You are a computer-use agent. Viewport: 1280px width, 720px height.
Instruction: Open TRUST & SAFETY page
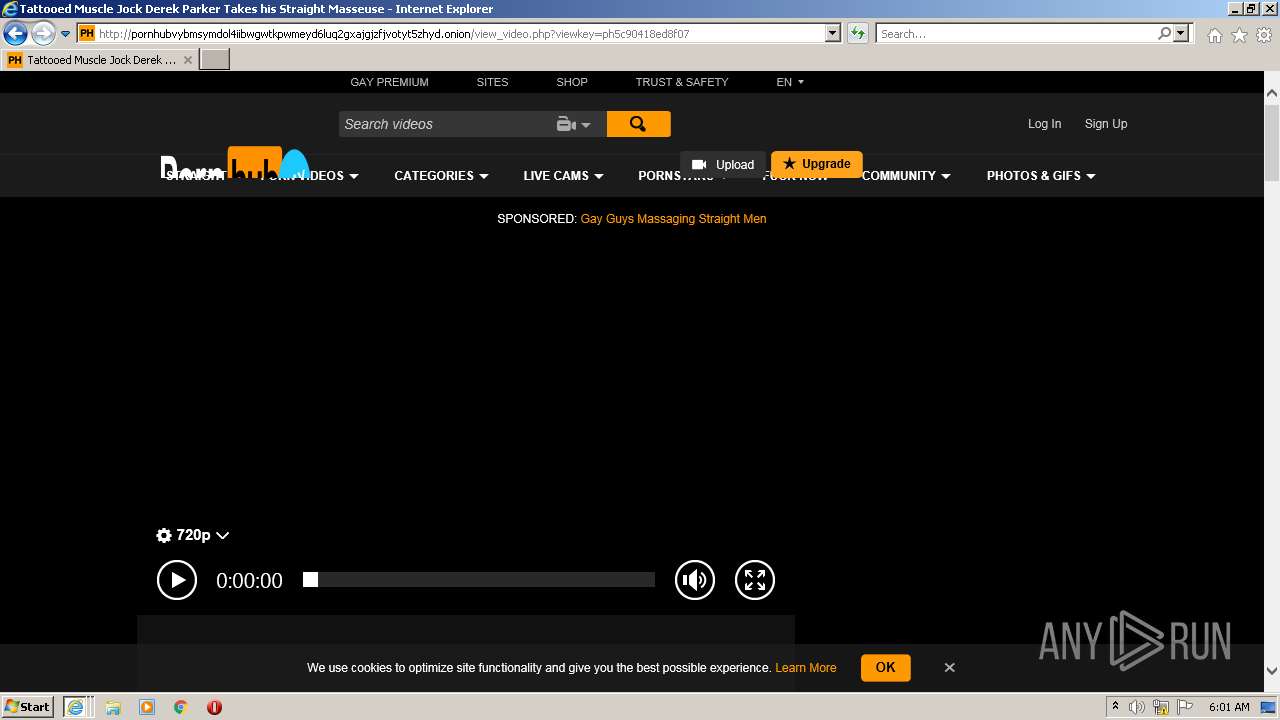[682, 82]
